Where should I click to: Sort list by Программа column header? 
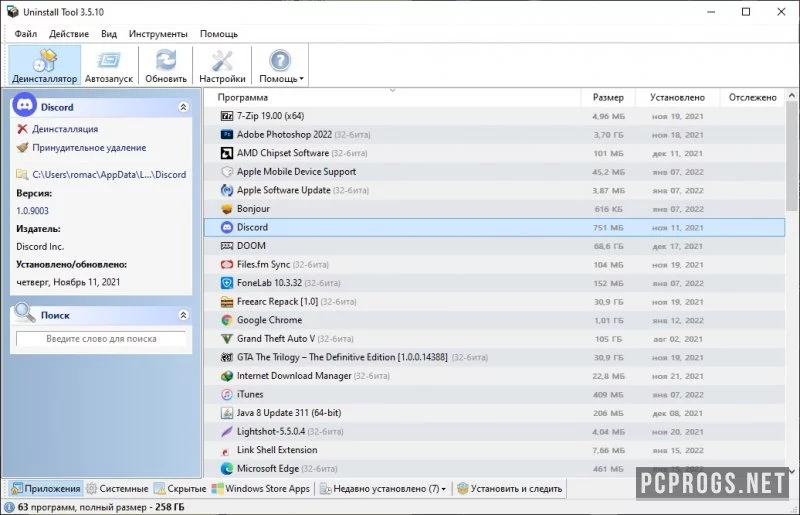[242, 97]
